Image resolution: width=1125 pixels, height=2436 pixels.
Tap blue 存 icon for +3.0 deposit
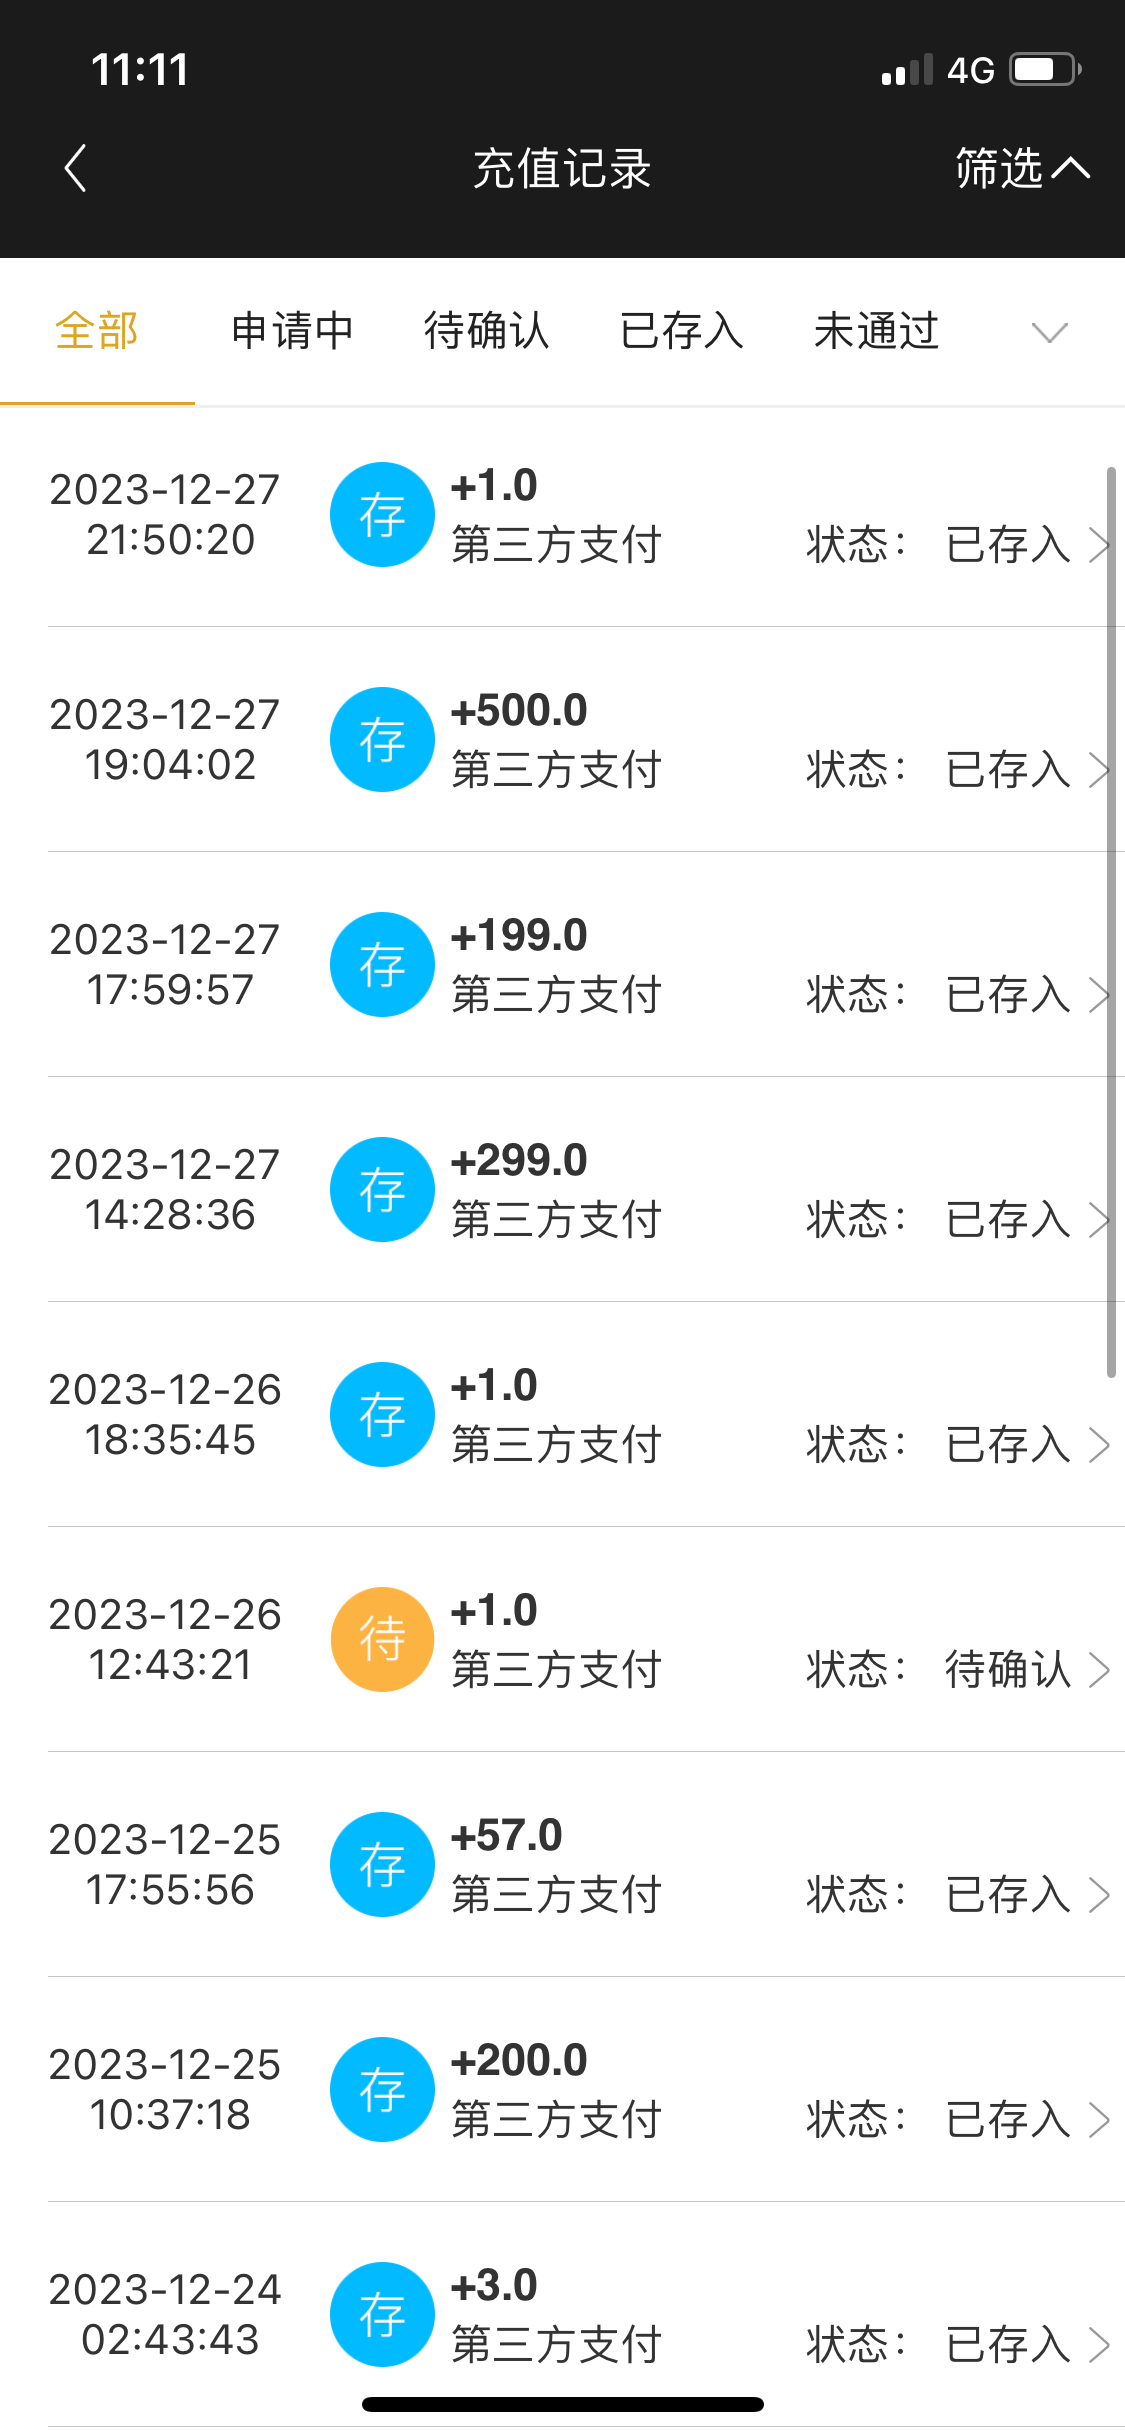[382, 2315]
